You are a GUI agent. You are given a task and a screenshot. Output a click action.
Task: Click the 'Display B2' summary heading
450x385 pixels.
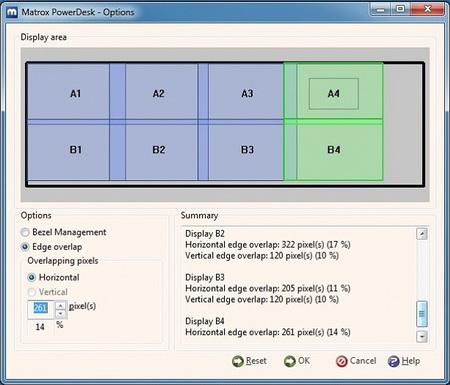coord(205,234)
